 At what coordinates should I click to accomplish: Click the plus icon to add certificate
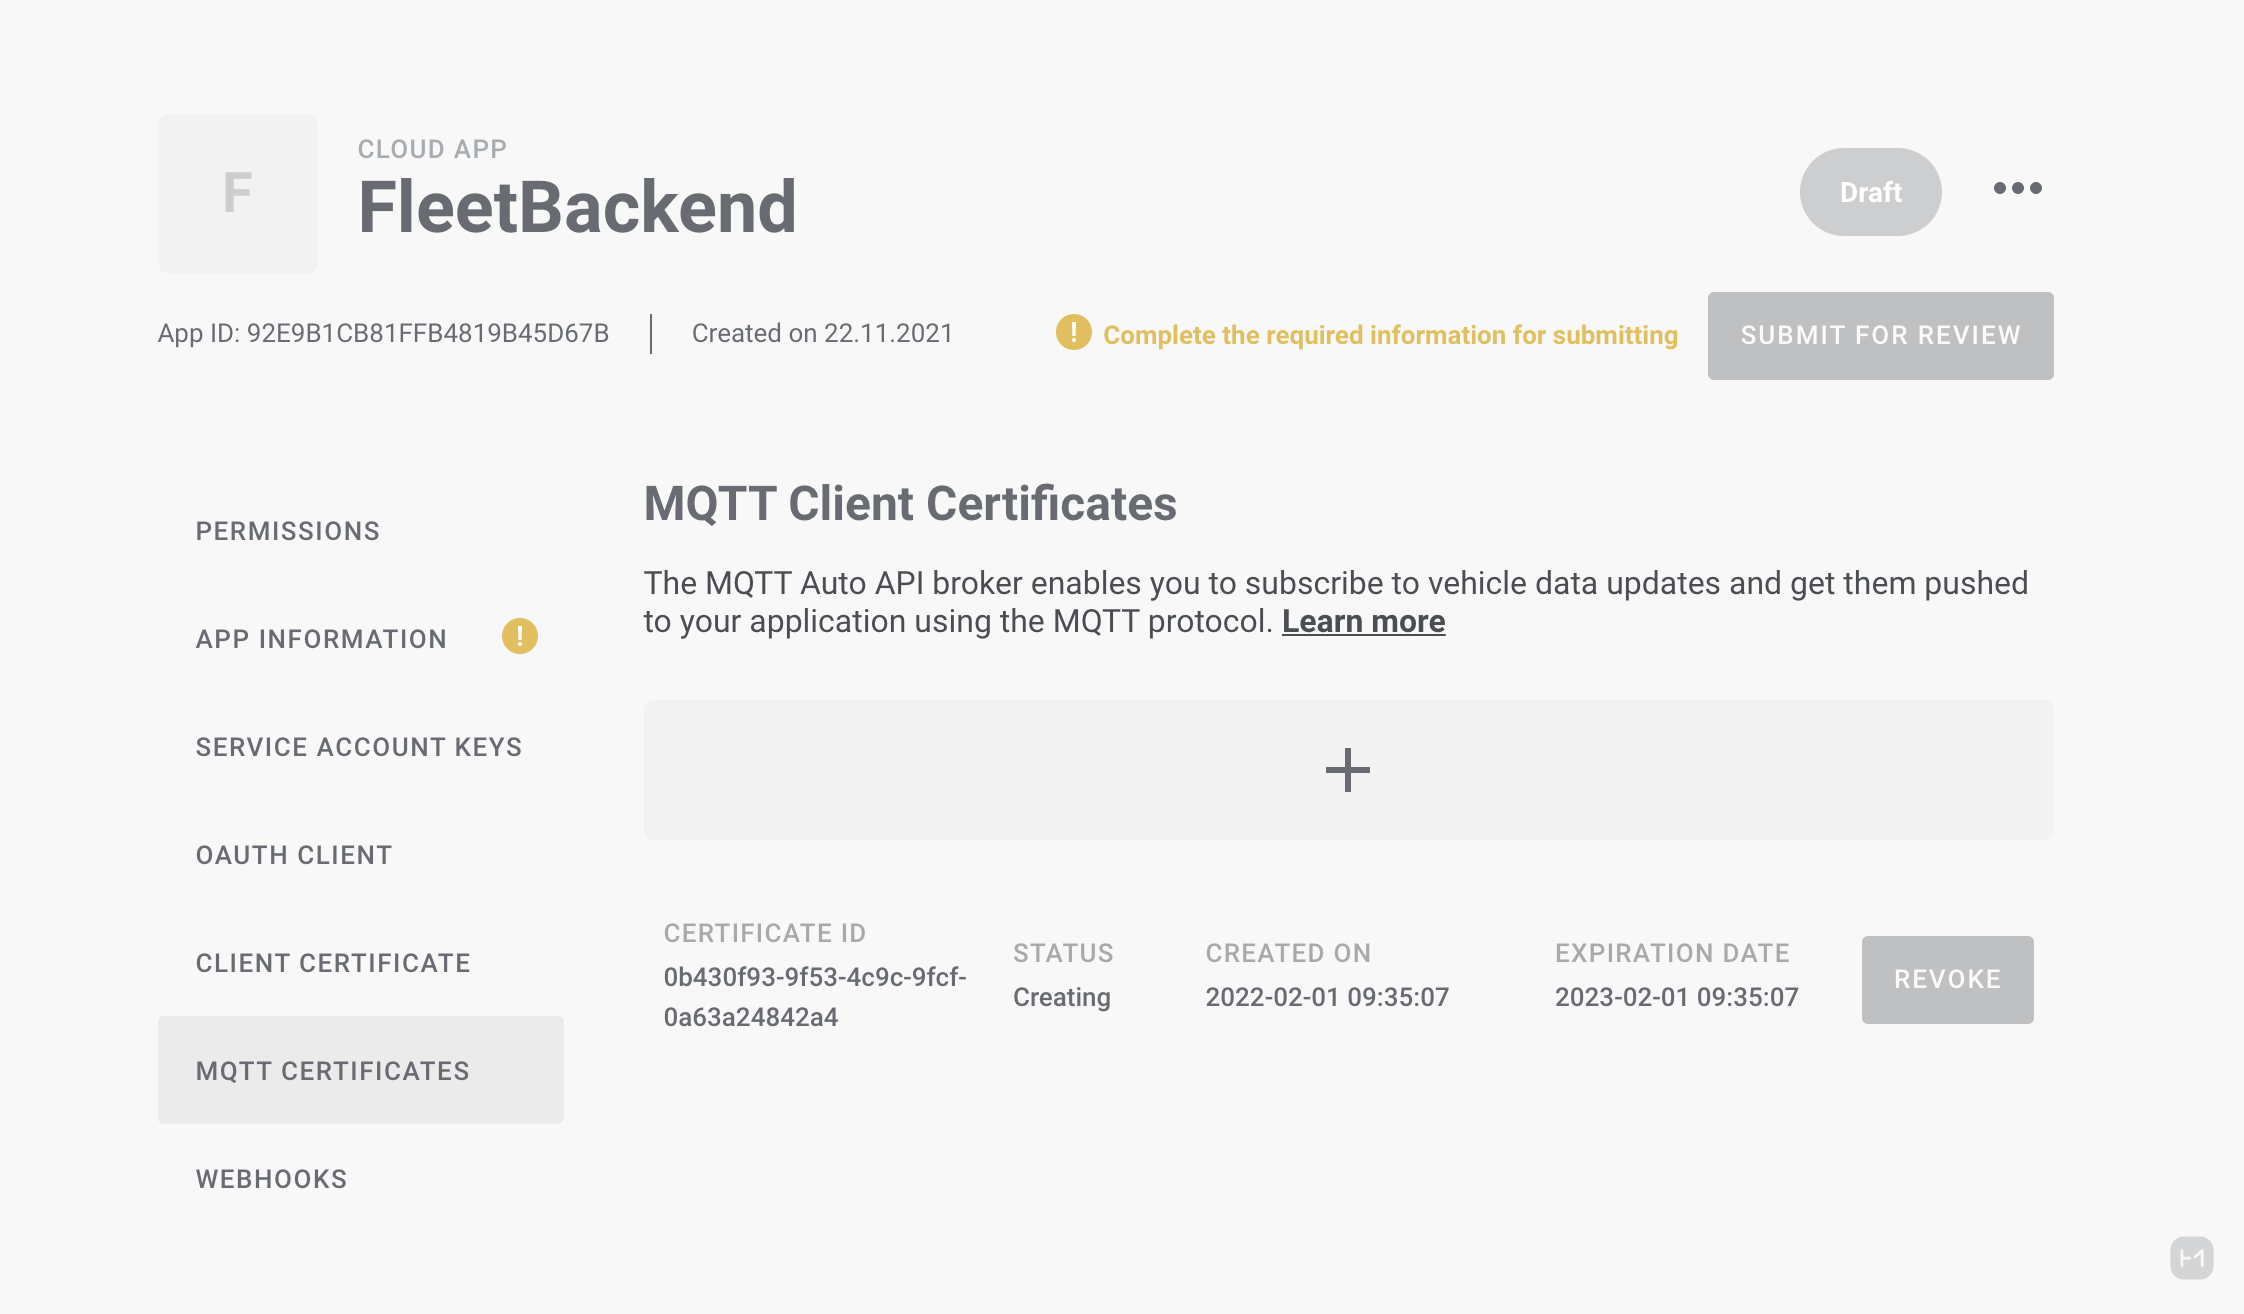coord(1347,769)
